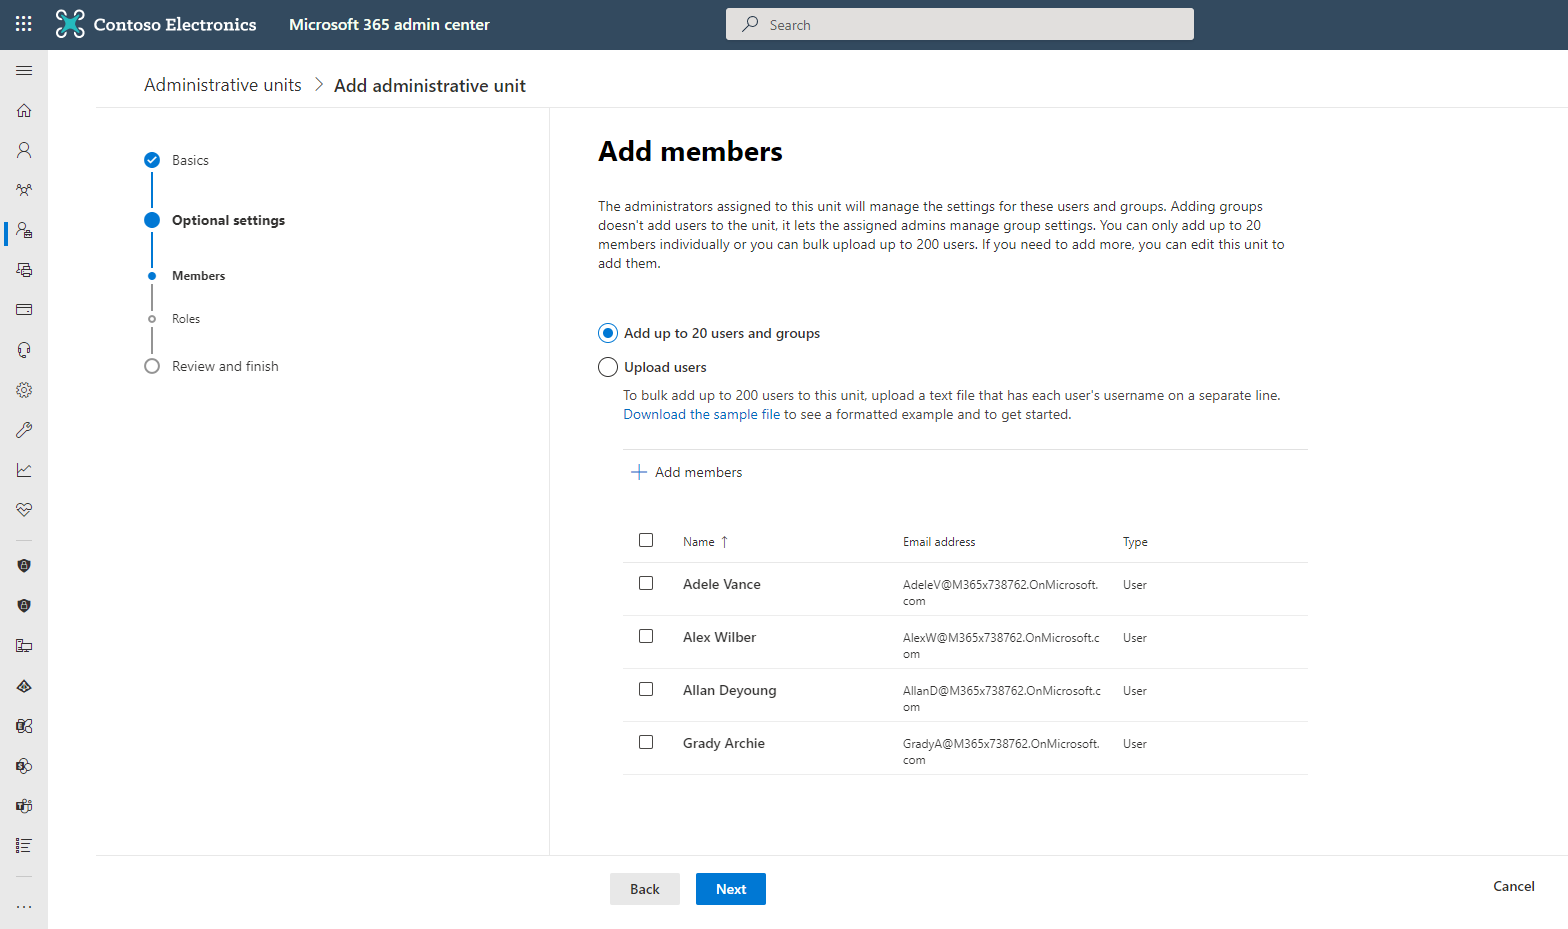Open Health heart icon in sidebar

pos(24,510)
